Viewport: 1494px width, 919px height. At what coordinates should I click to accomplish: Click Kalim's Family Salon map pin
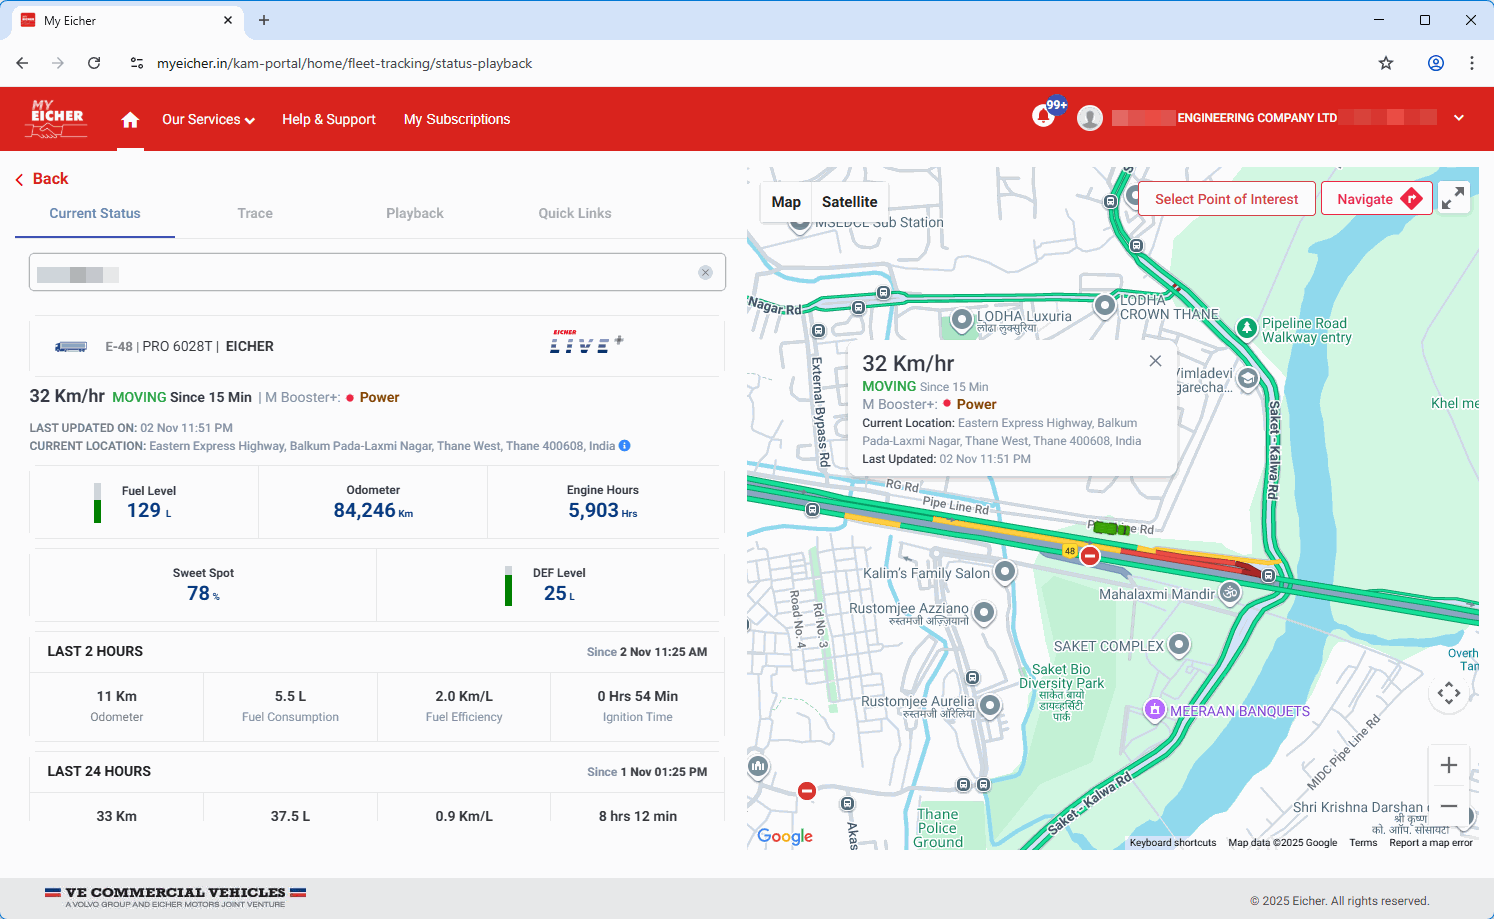coord(1005,572)
